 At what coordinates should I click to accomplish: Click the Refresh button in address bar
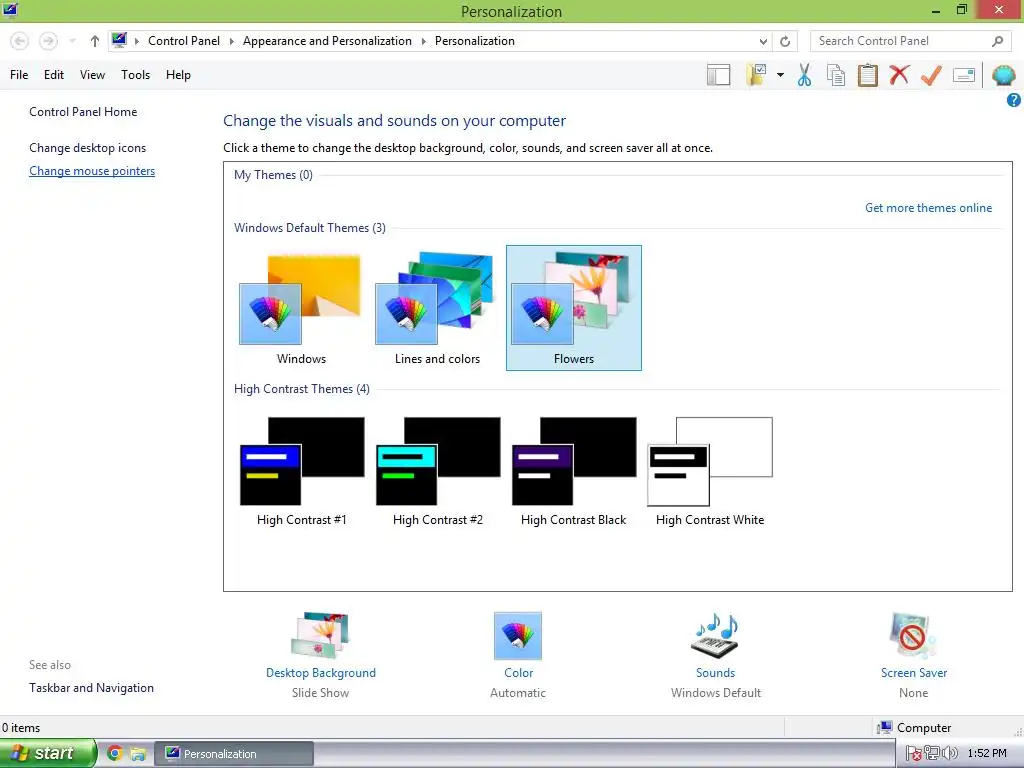tap(785, 41)
